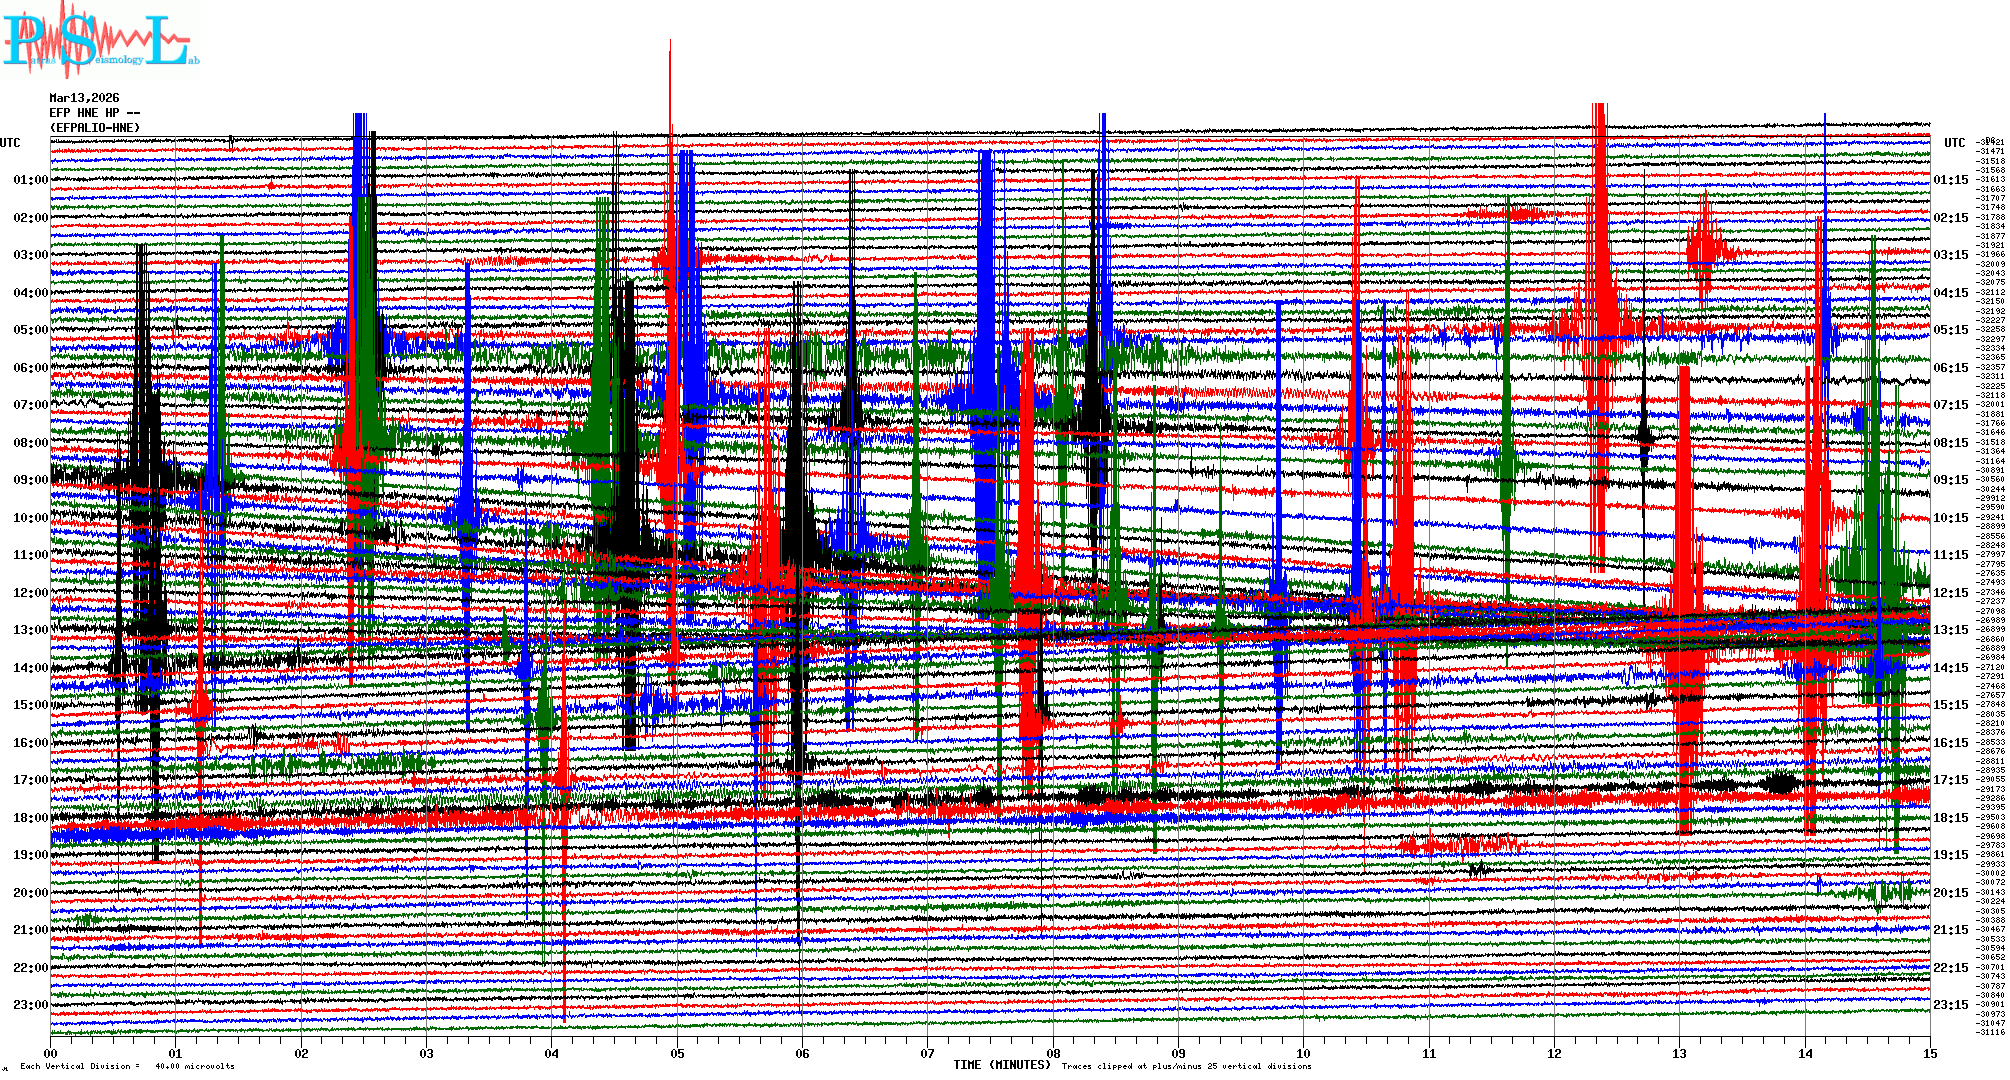This screenshot has height=1080, width=2010.
Task: Click the TIME (MINUTES) axis title
Action: click(1002, 1065)
